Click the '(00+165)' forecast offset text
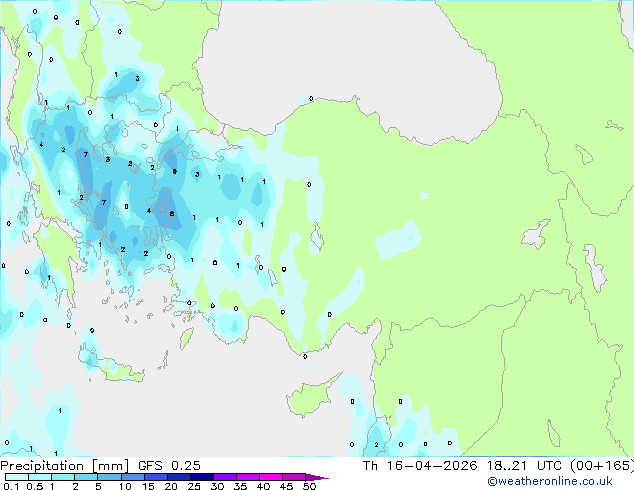 coord(602,466)
